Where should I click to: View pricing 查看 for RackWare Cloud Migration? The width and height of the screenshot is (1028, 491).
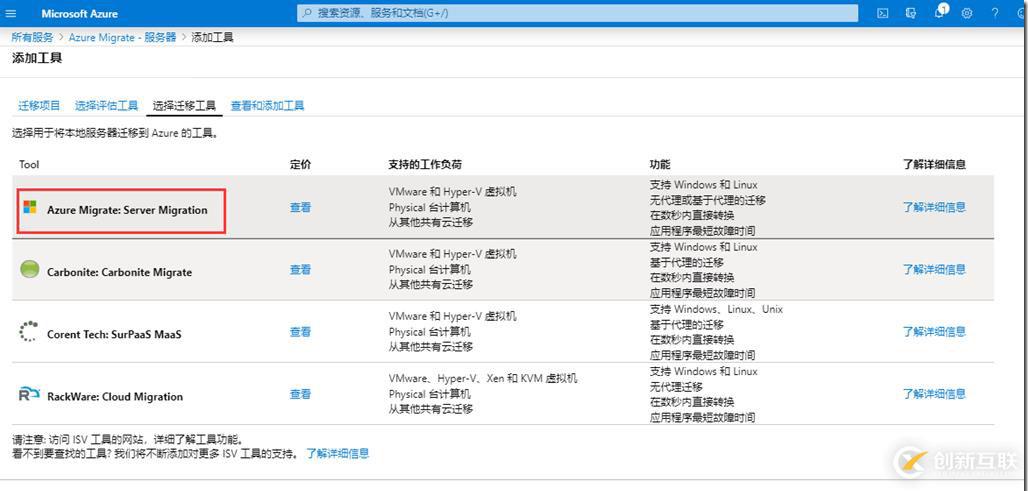pos(300,394)
